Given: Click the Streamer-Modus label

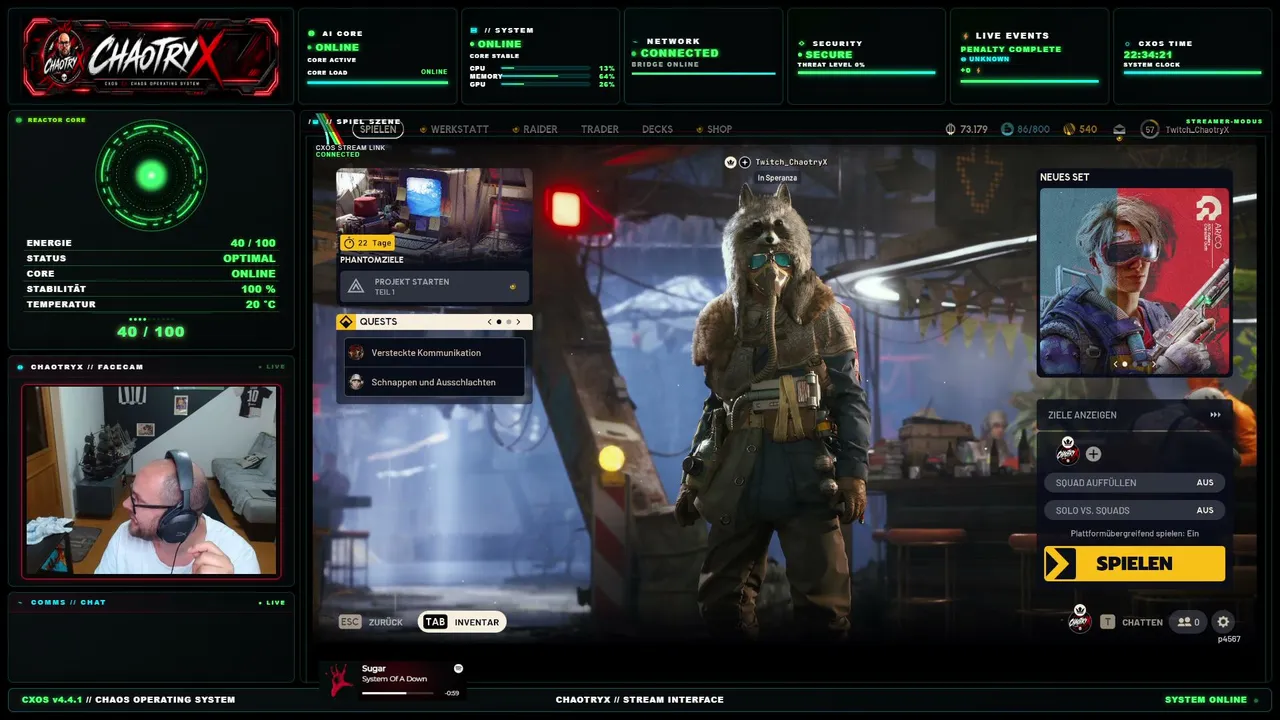Looking at the screenshot, I should pos(1224,121).
